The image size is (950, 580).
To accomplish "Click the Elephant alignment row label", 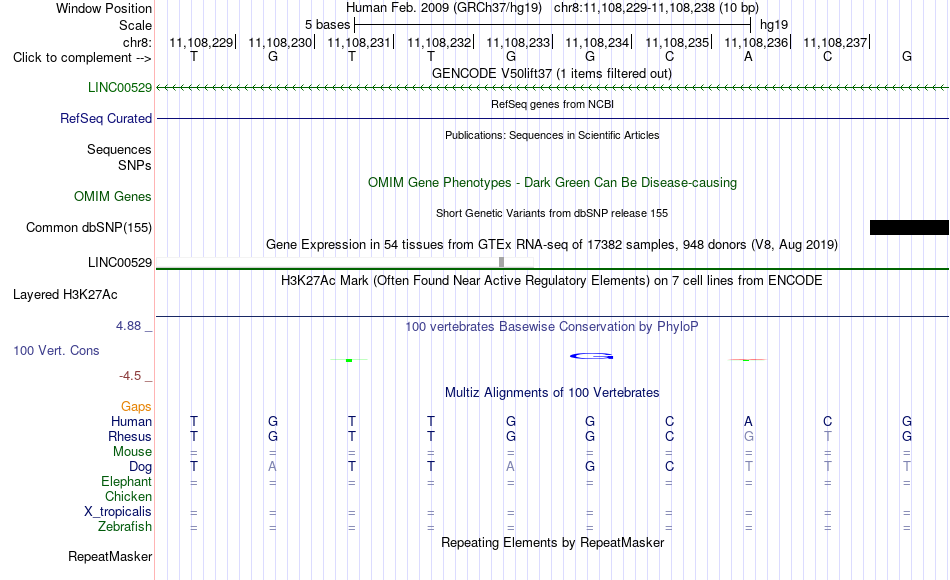I will [x=126, y=481].
